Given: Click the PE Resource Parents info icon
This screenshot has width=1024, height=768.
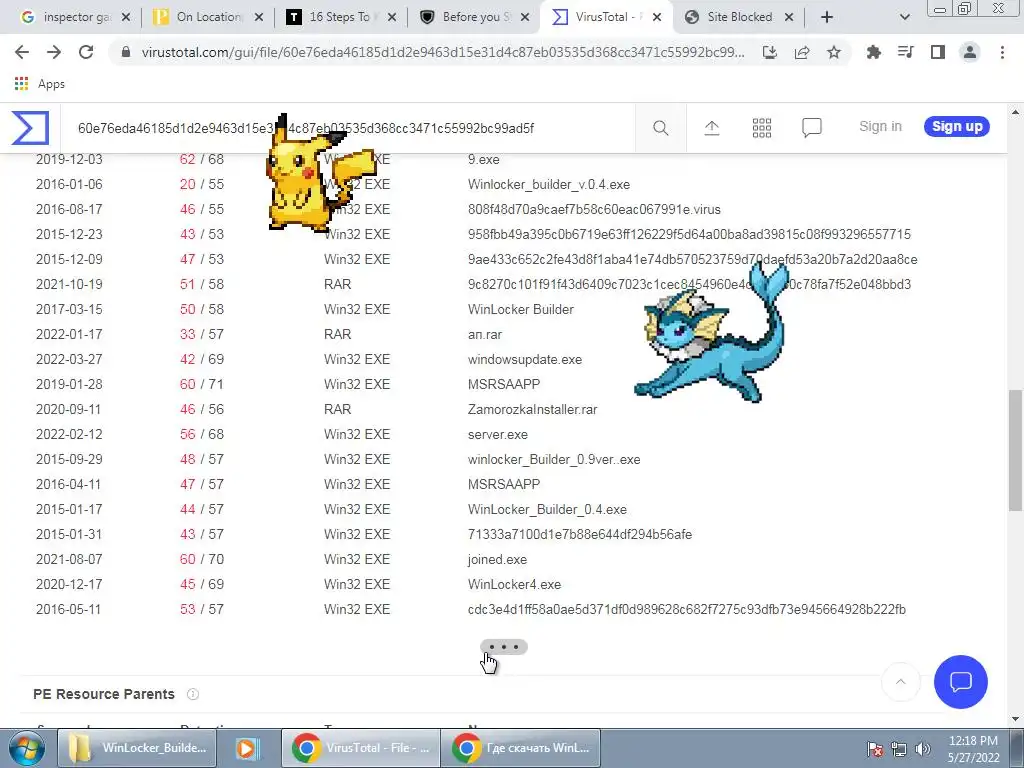Looking at the screenshot, I should (193, 694).
